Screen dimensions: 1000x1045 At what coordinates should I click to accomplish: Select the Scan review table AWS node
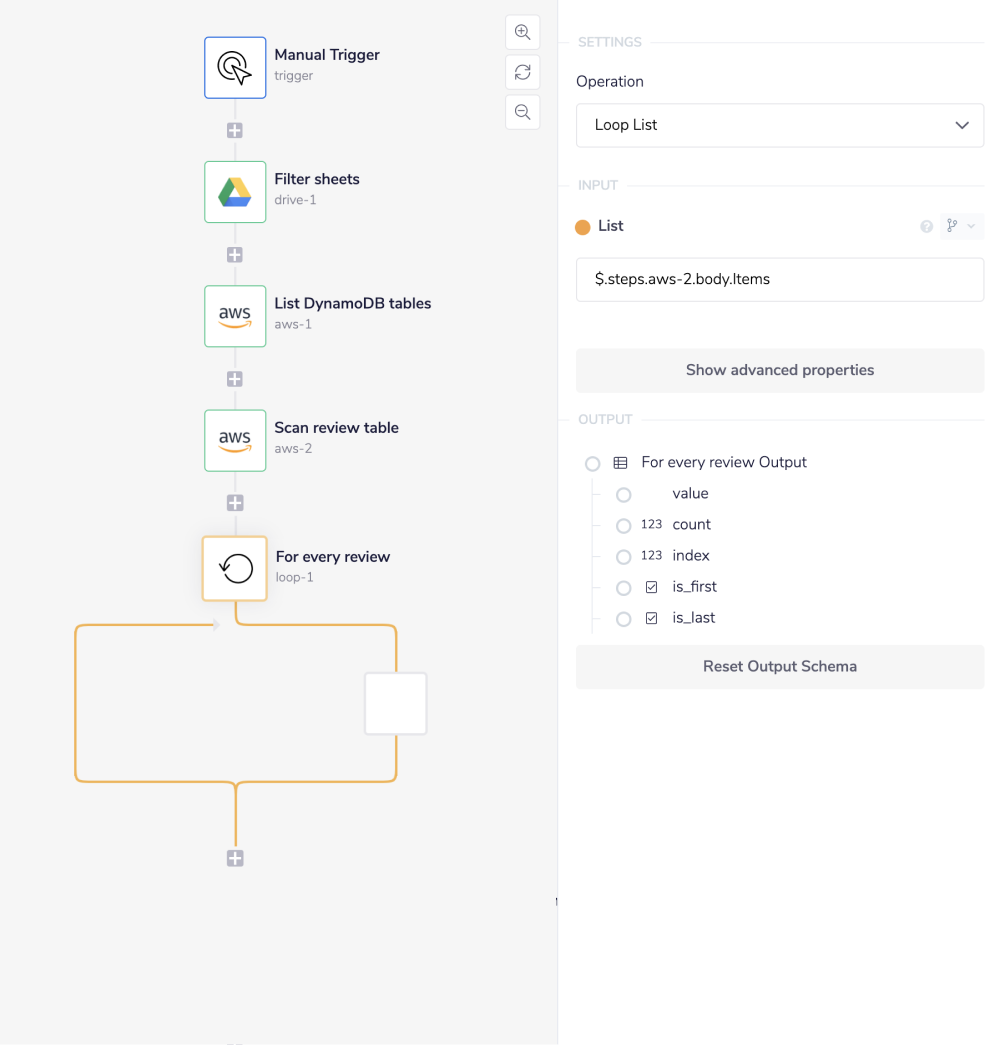235,440
